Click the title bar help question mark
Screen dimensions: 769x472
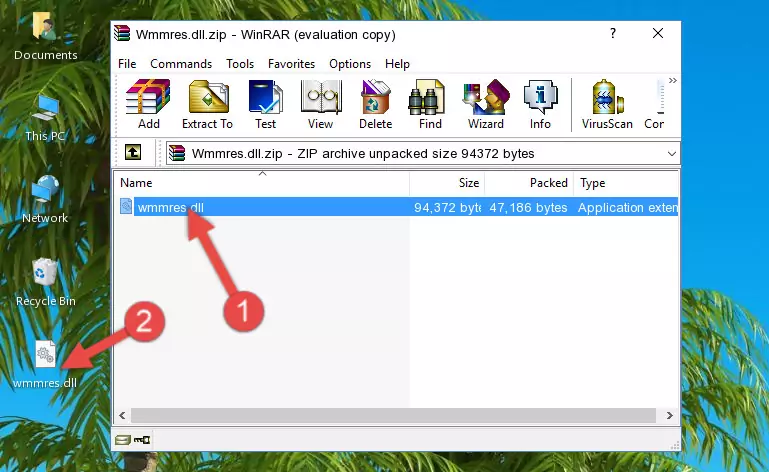[x=613, y=33]
